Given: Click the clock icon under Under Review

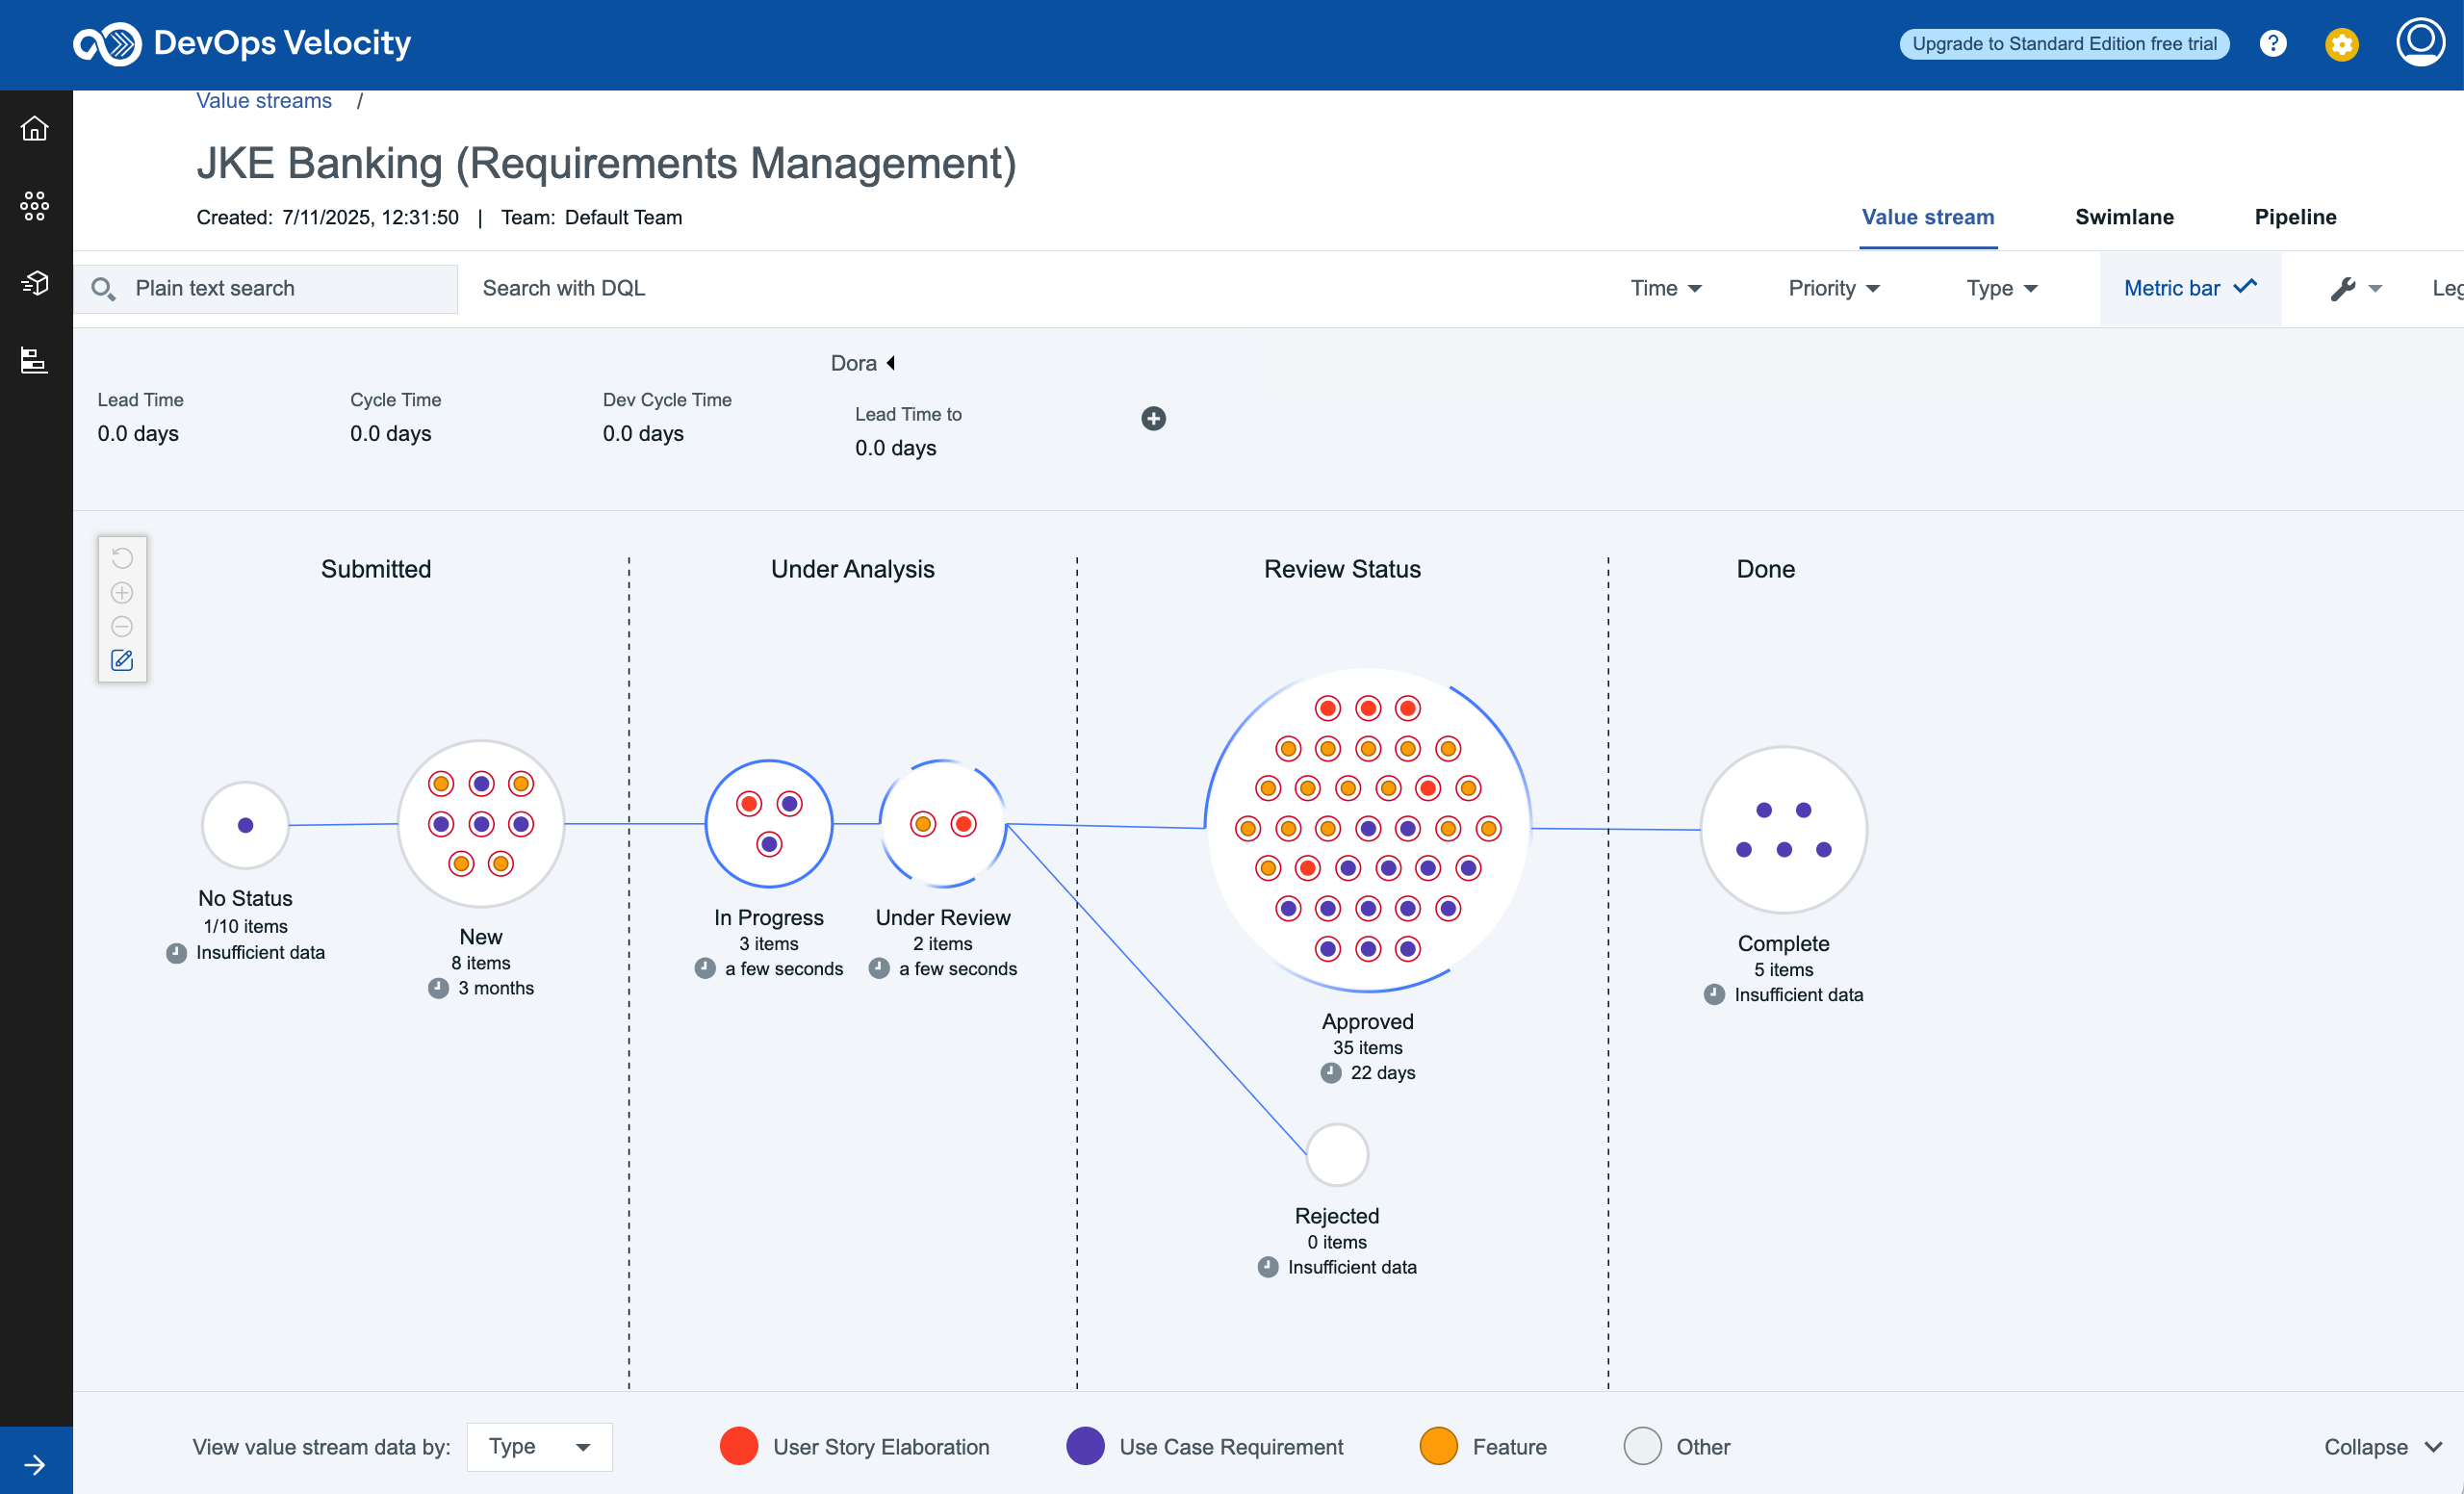Looking at the screenshot, I should 879,968.
